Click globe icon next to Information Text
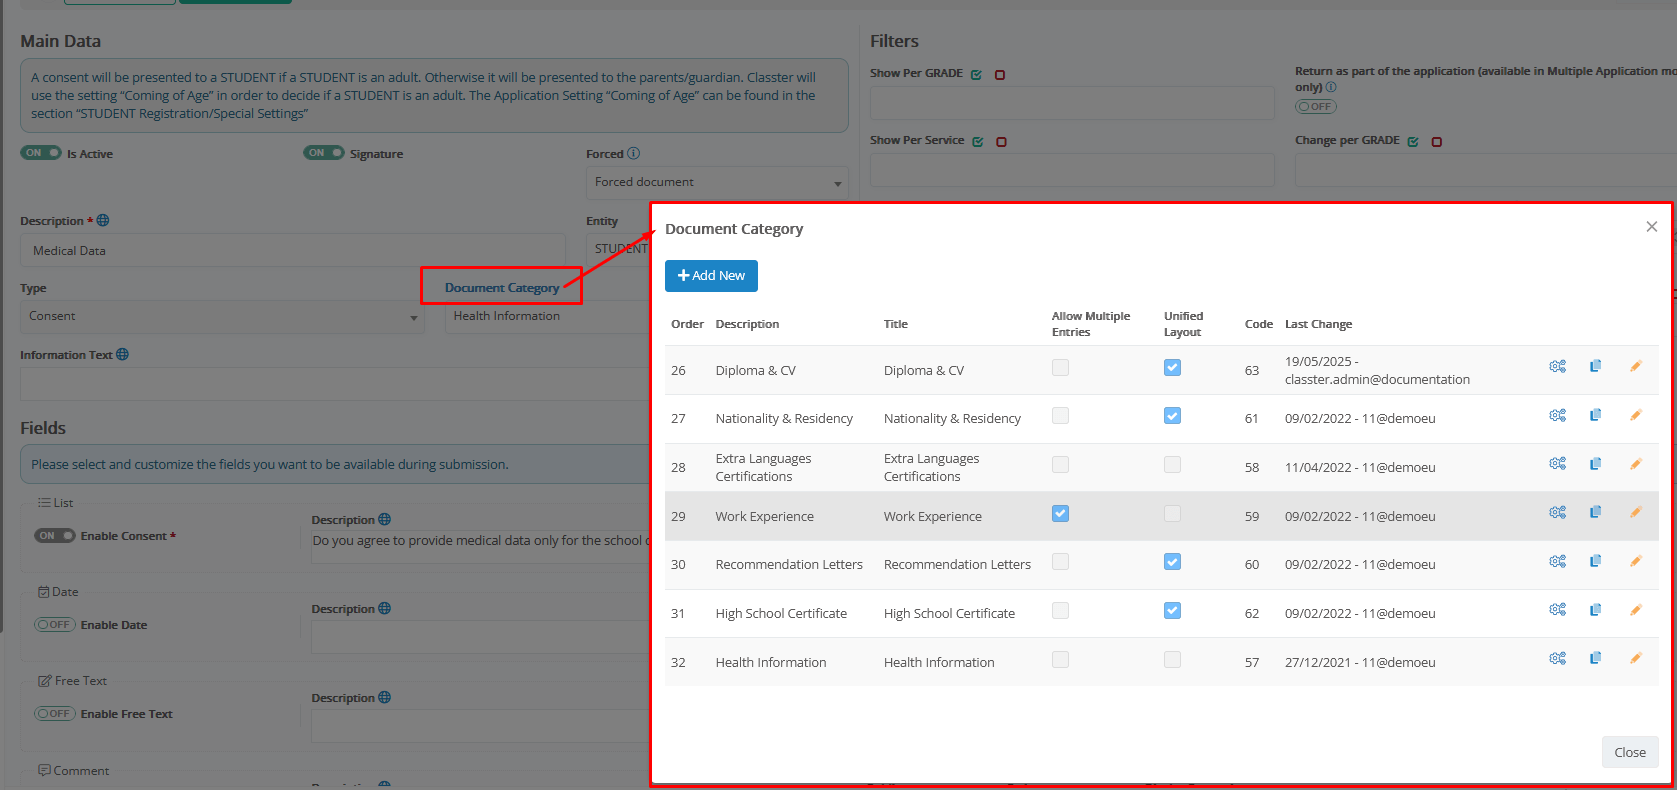The height and width of the screenshot is (790, 1677). (122, 355)
